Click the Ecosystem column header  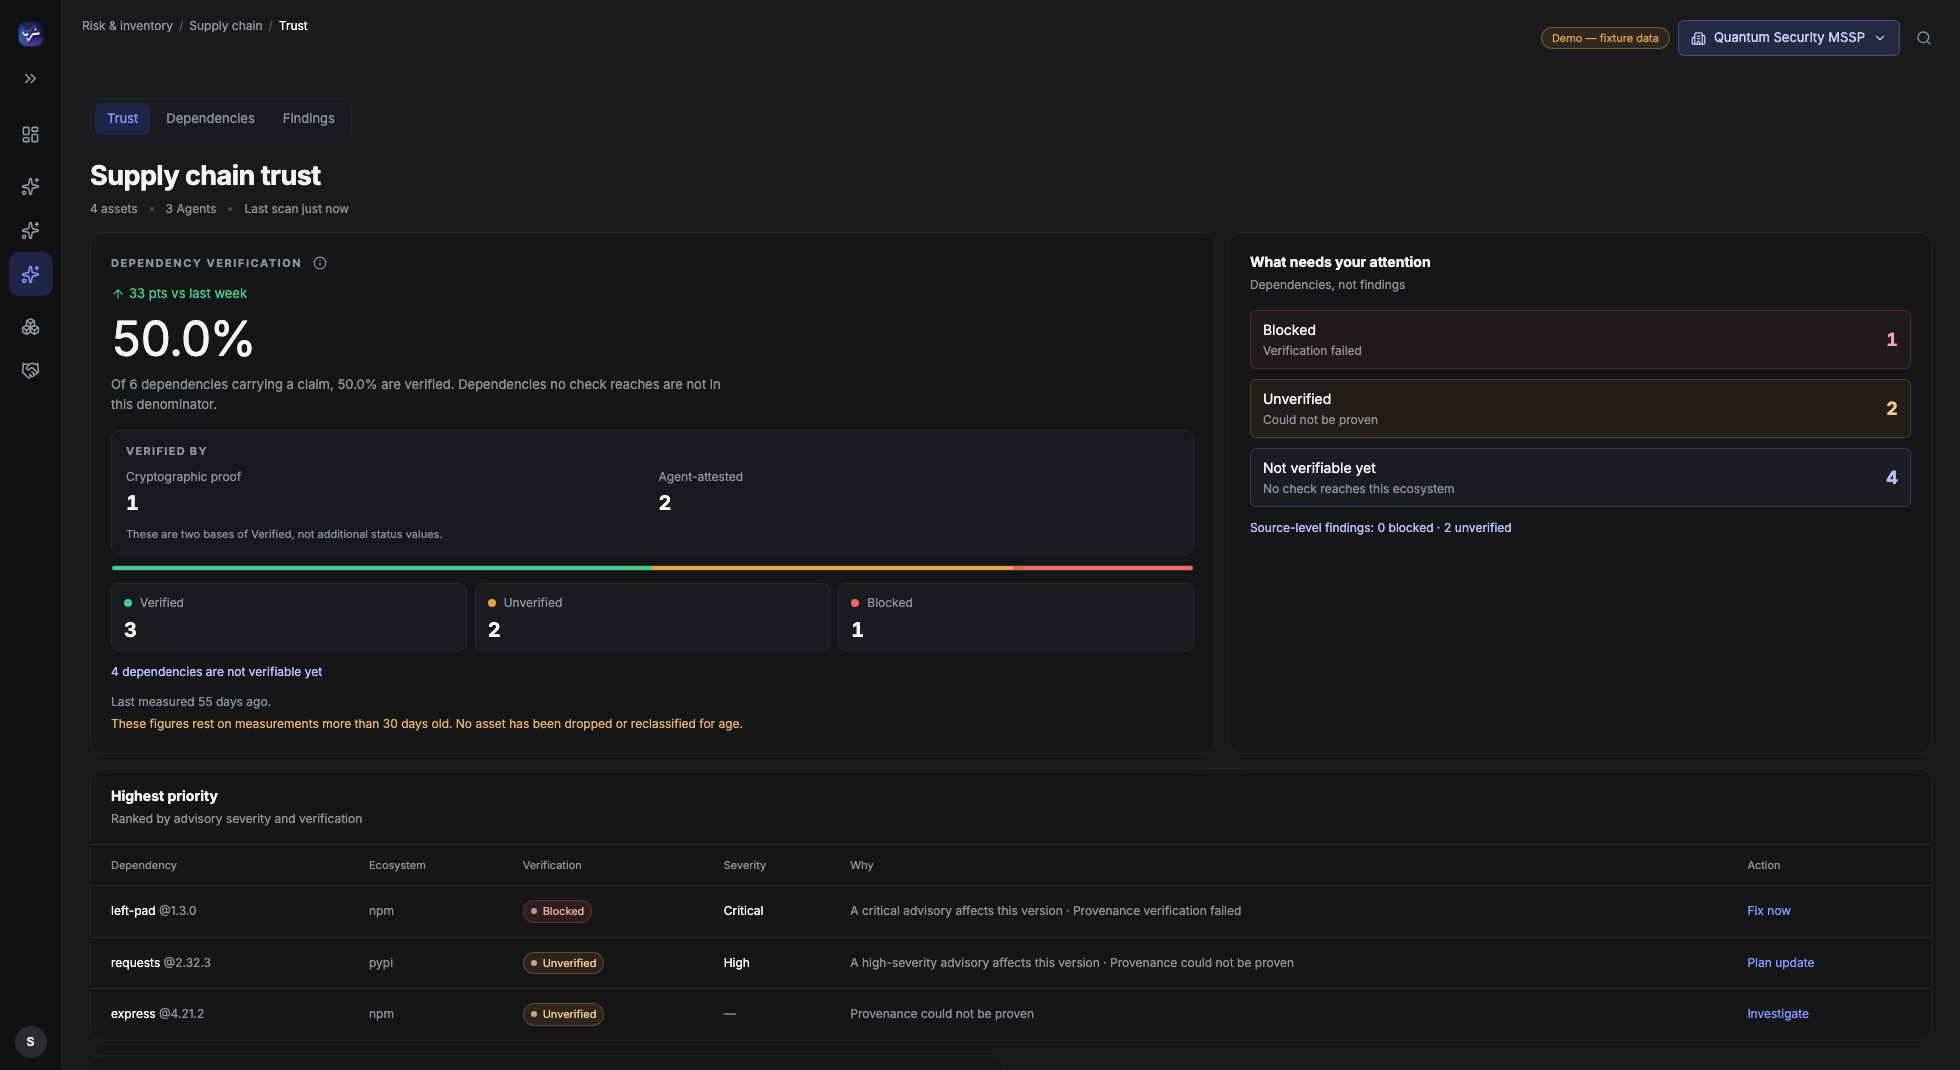coord(397,866)
